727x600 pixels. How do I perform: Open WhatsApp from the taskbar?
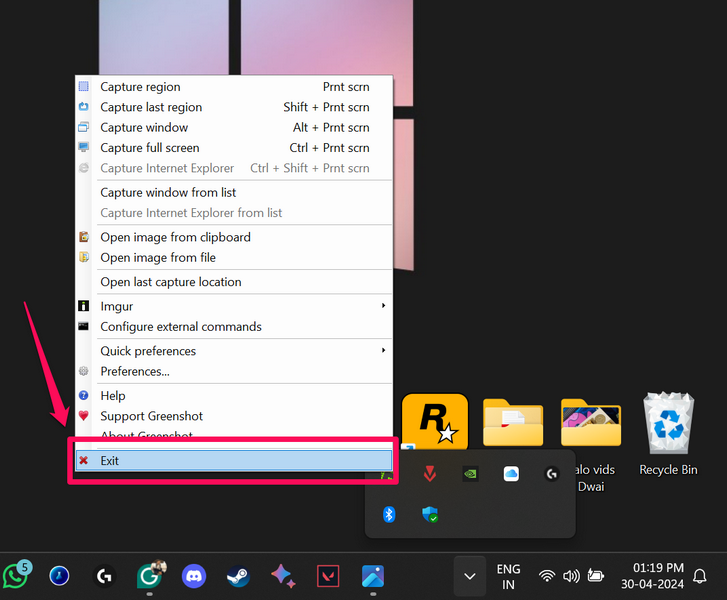(x=16, y=576)
